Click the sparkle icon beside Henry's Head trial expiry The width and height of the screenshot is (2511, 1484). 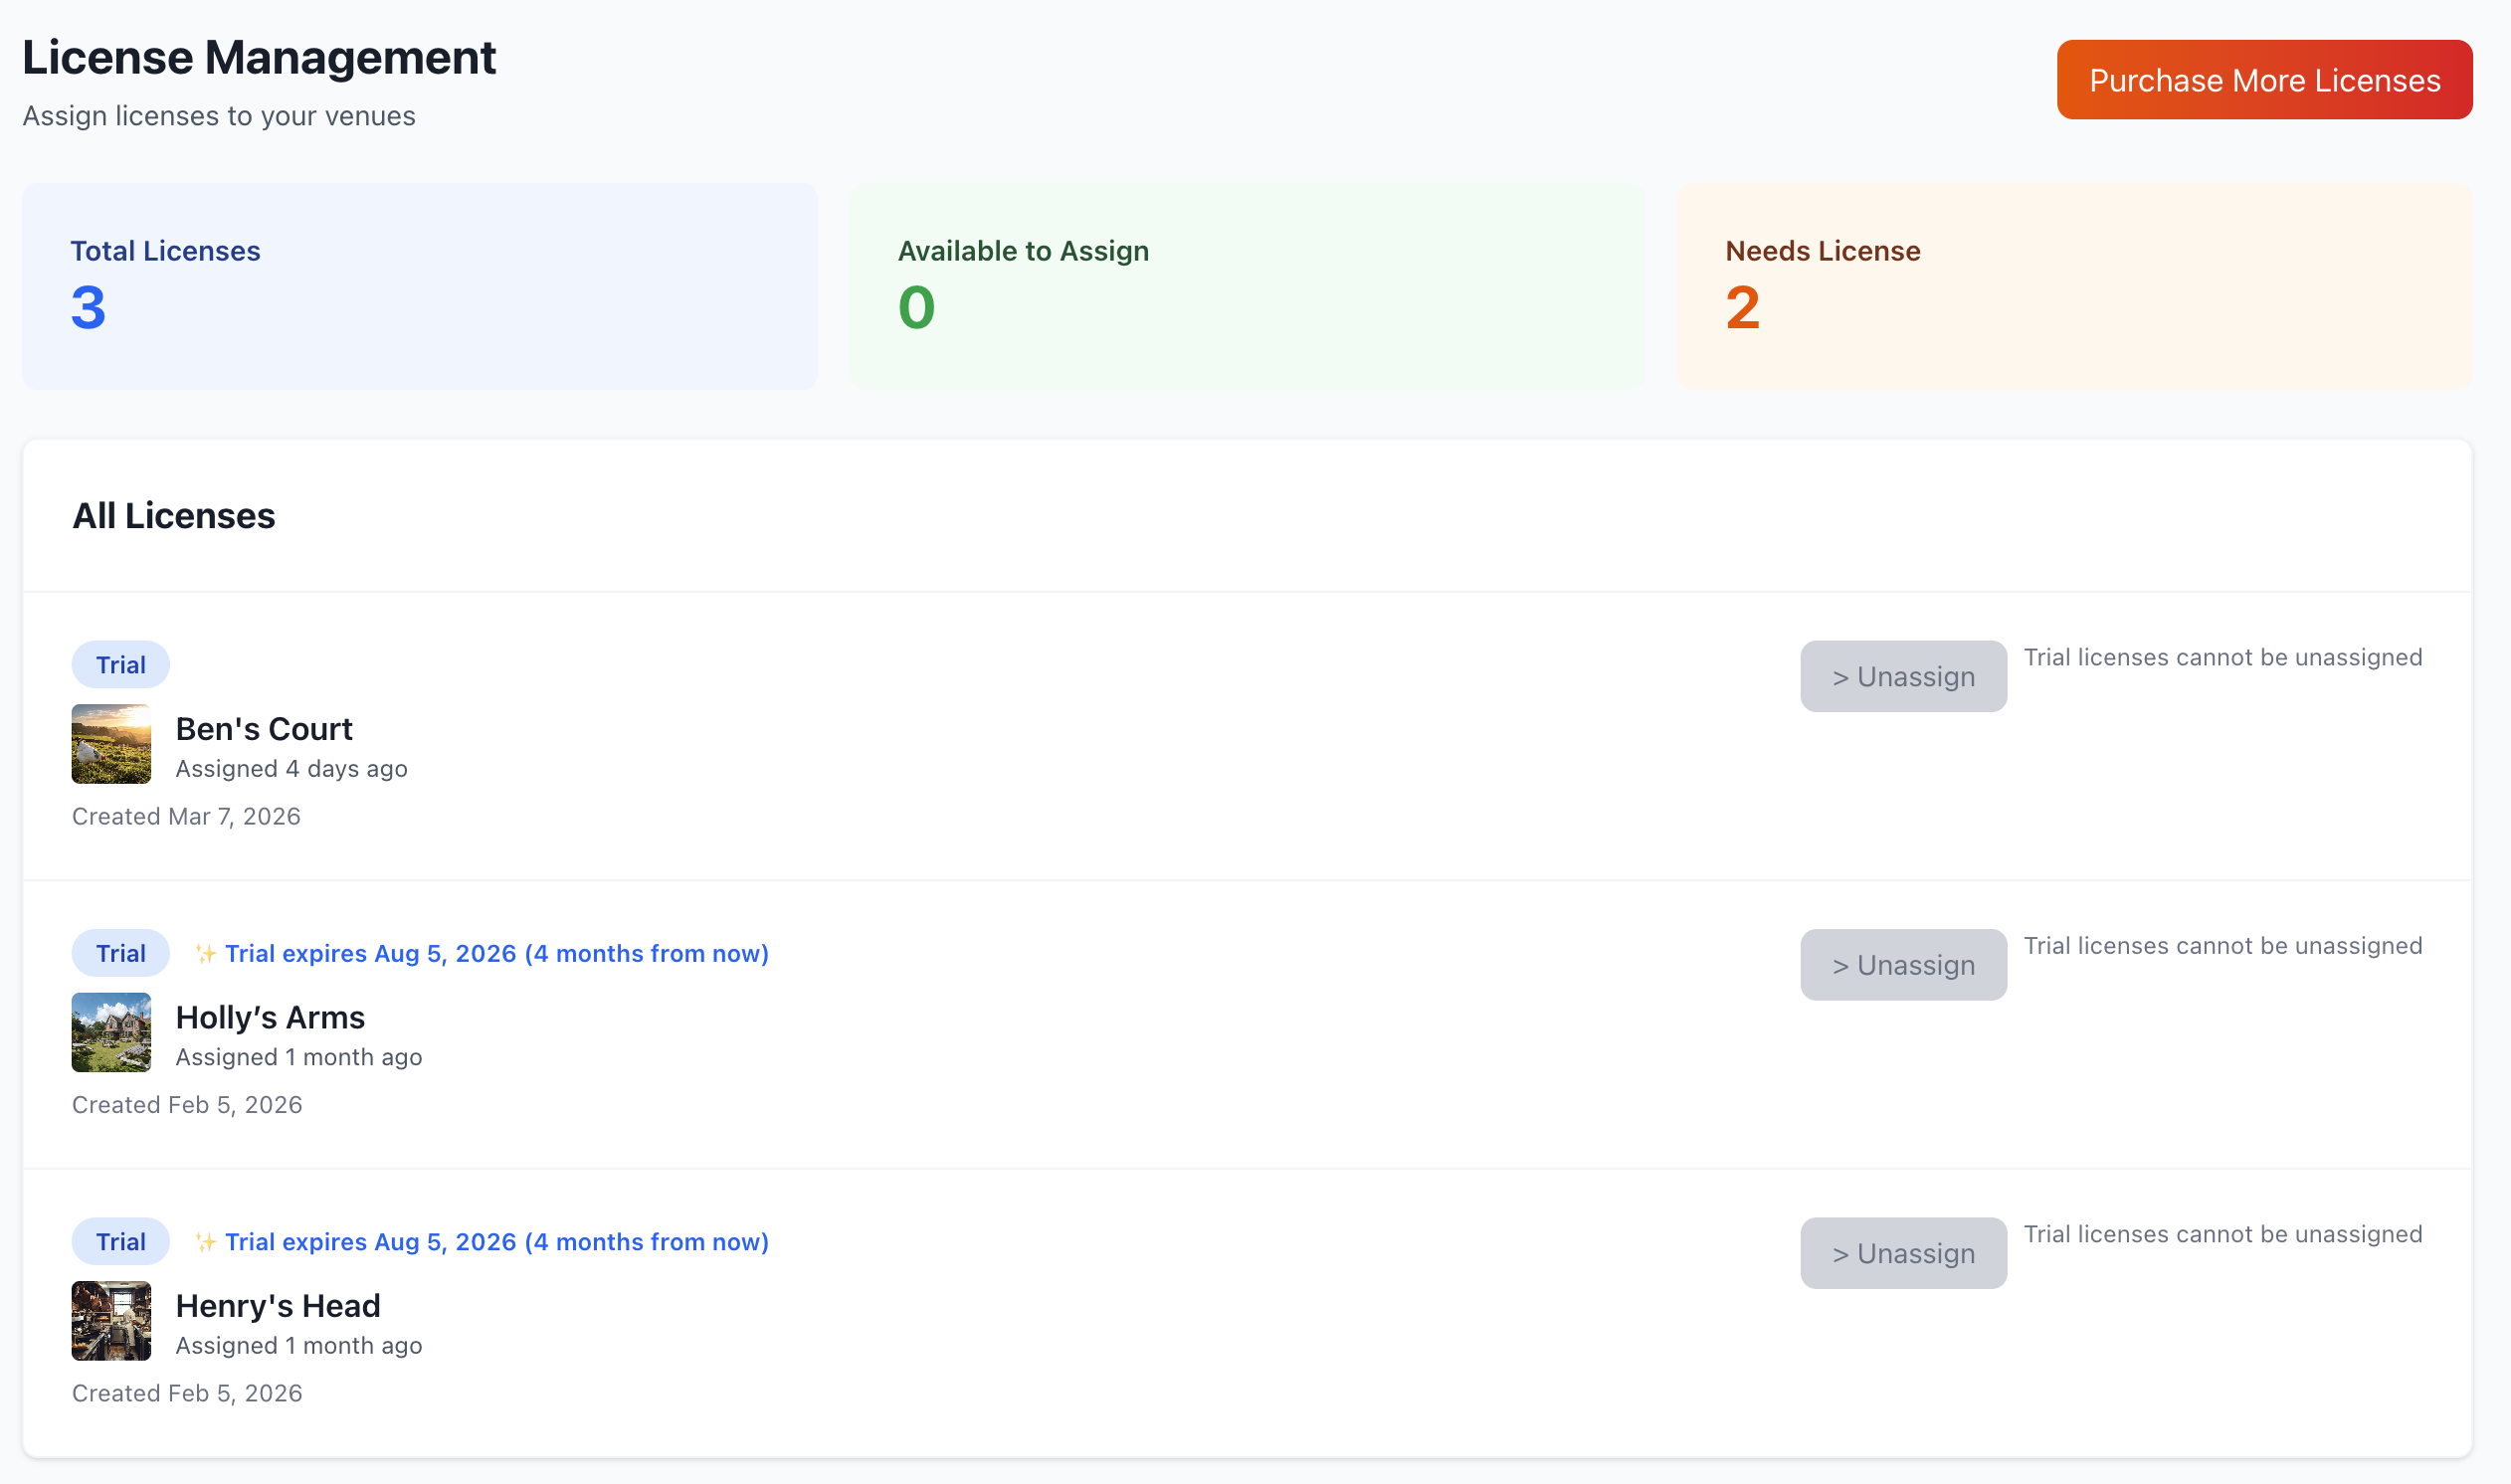pyautogui.click(x=205, y=1241)
